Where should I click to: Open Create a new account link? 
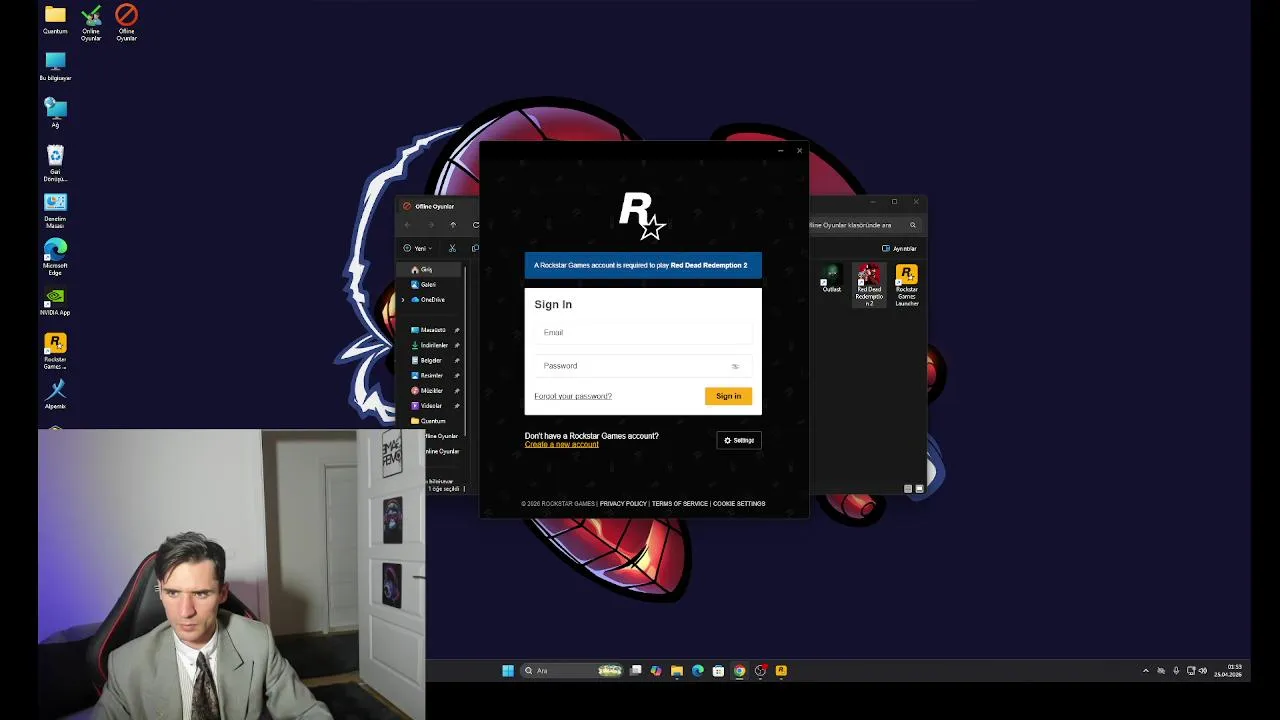(561, 444)
